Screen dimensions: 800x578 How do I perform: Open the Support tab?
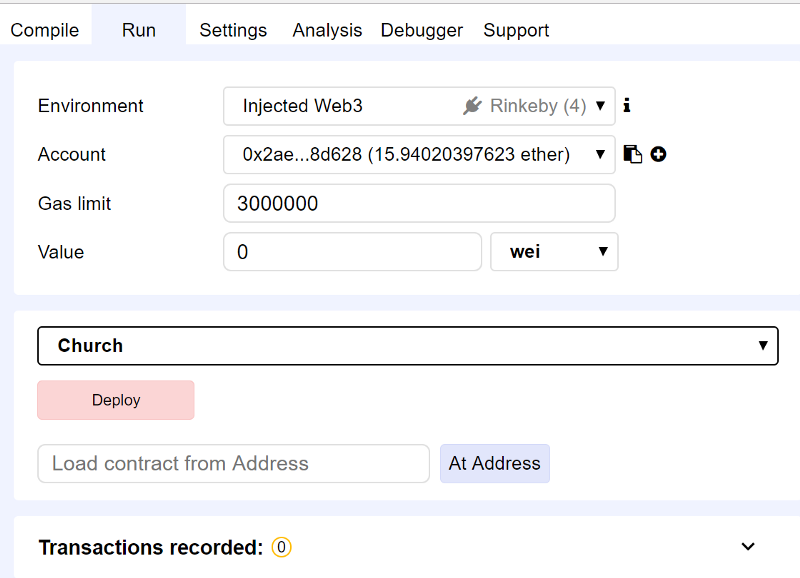(x=516, y=30)
